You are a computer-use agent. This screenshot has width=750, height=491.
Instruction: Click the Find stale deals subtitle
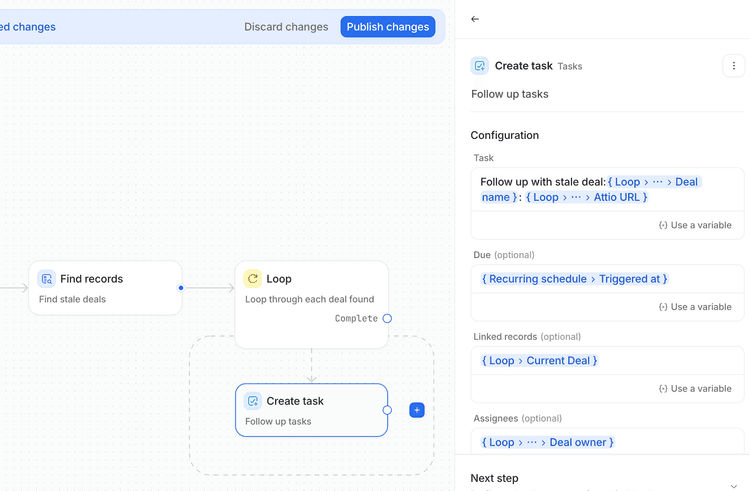[72, 299]
